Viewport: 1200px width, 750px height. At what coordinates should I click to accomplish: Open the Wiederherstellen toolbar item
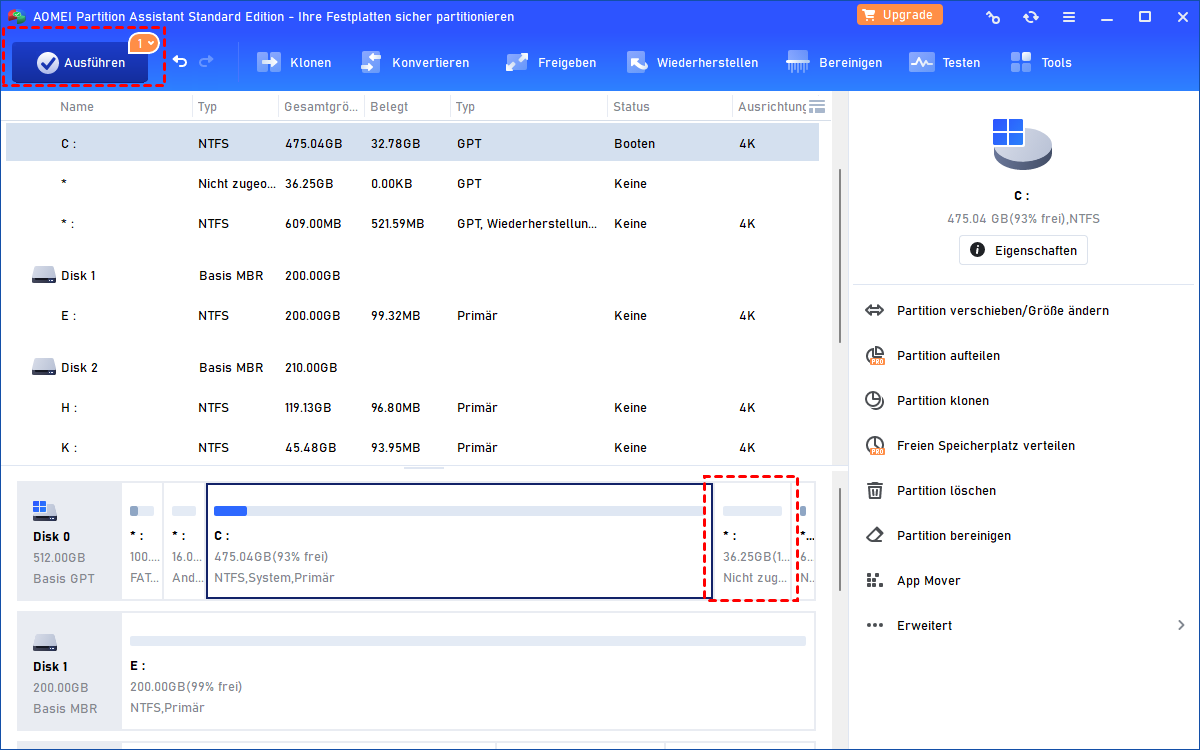[x=692, y=62]
